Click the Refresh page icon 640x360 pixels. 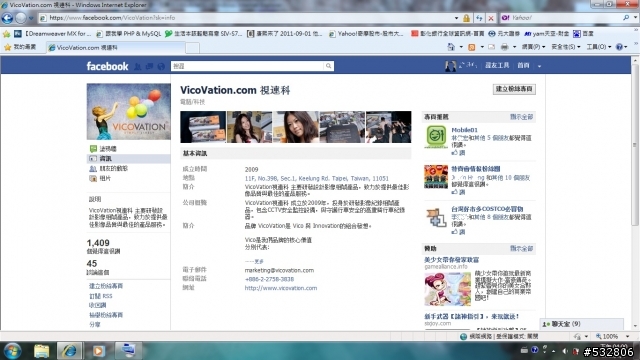(x=479, y=18)
